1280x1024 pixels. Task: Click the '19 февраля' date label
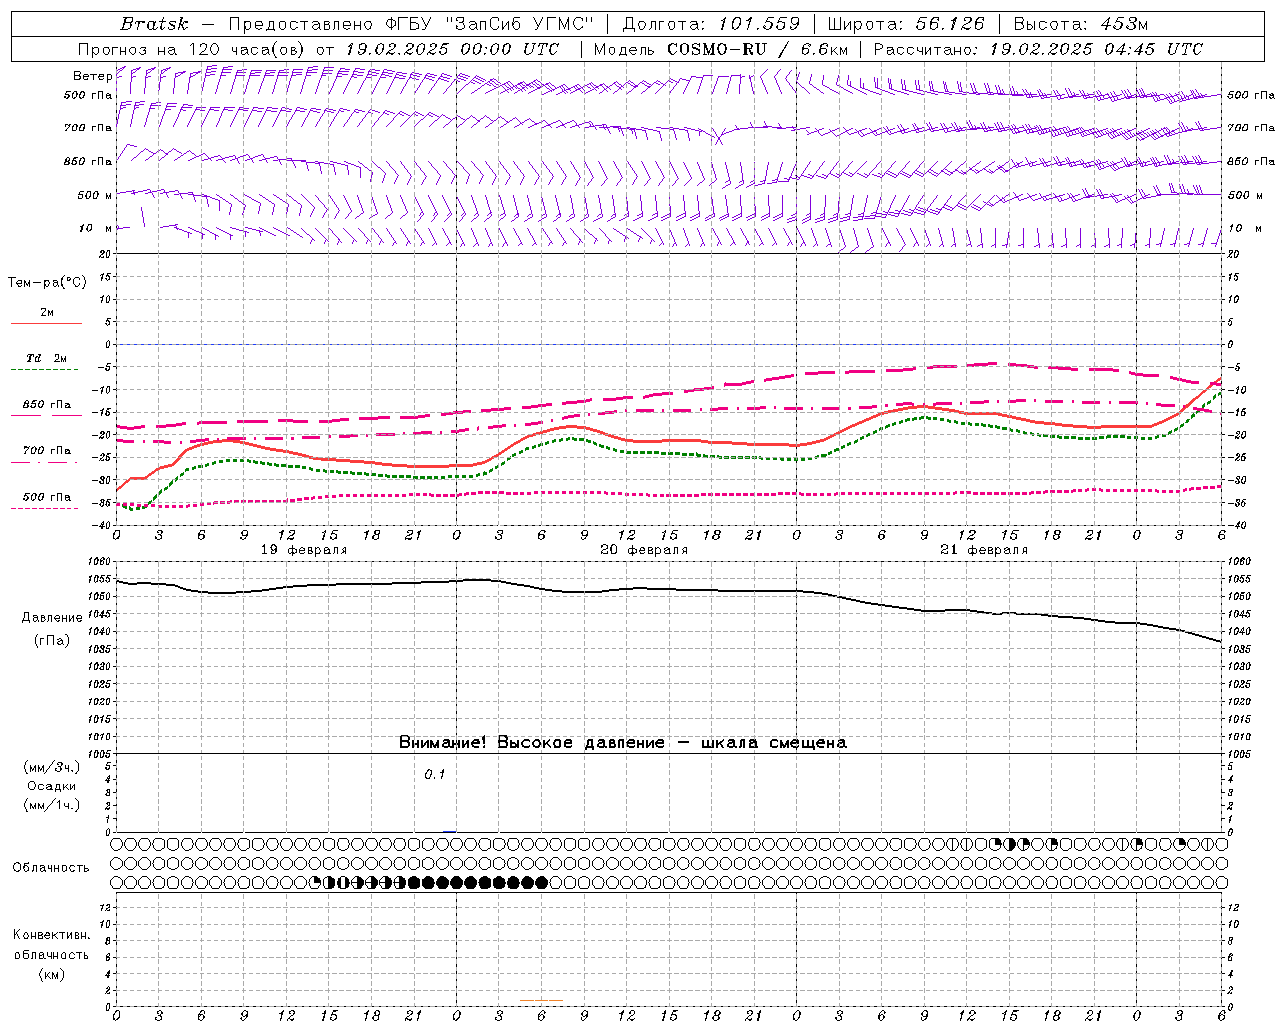304,550
